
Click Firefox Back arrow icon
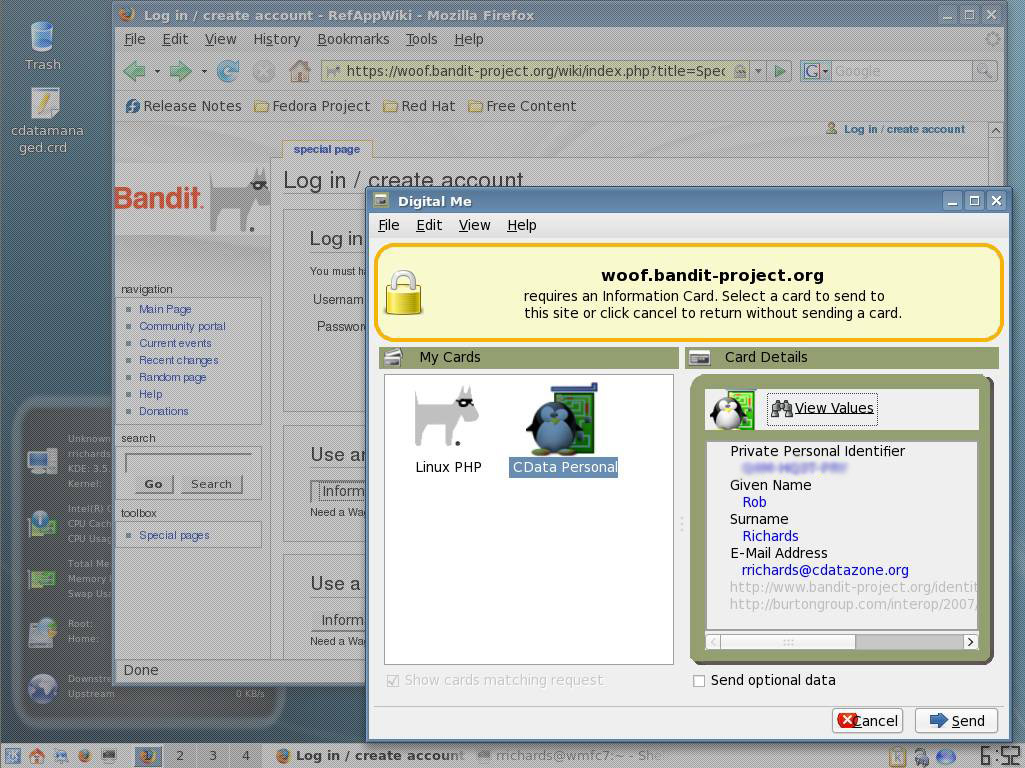click(x=135, y=71)
